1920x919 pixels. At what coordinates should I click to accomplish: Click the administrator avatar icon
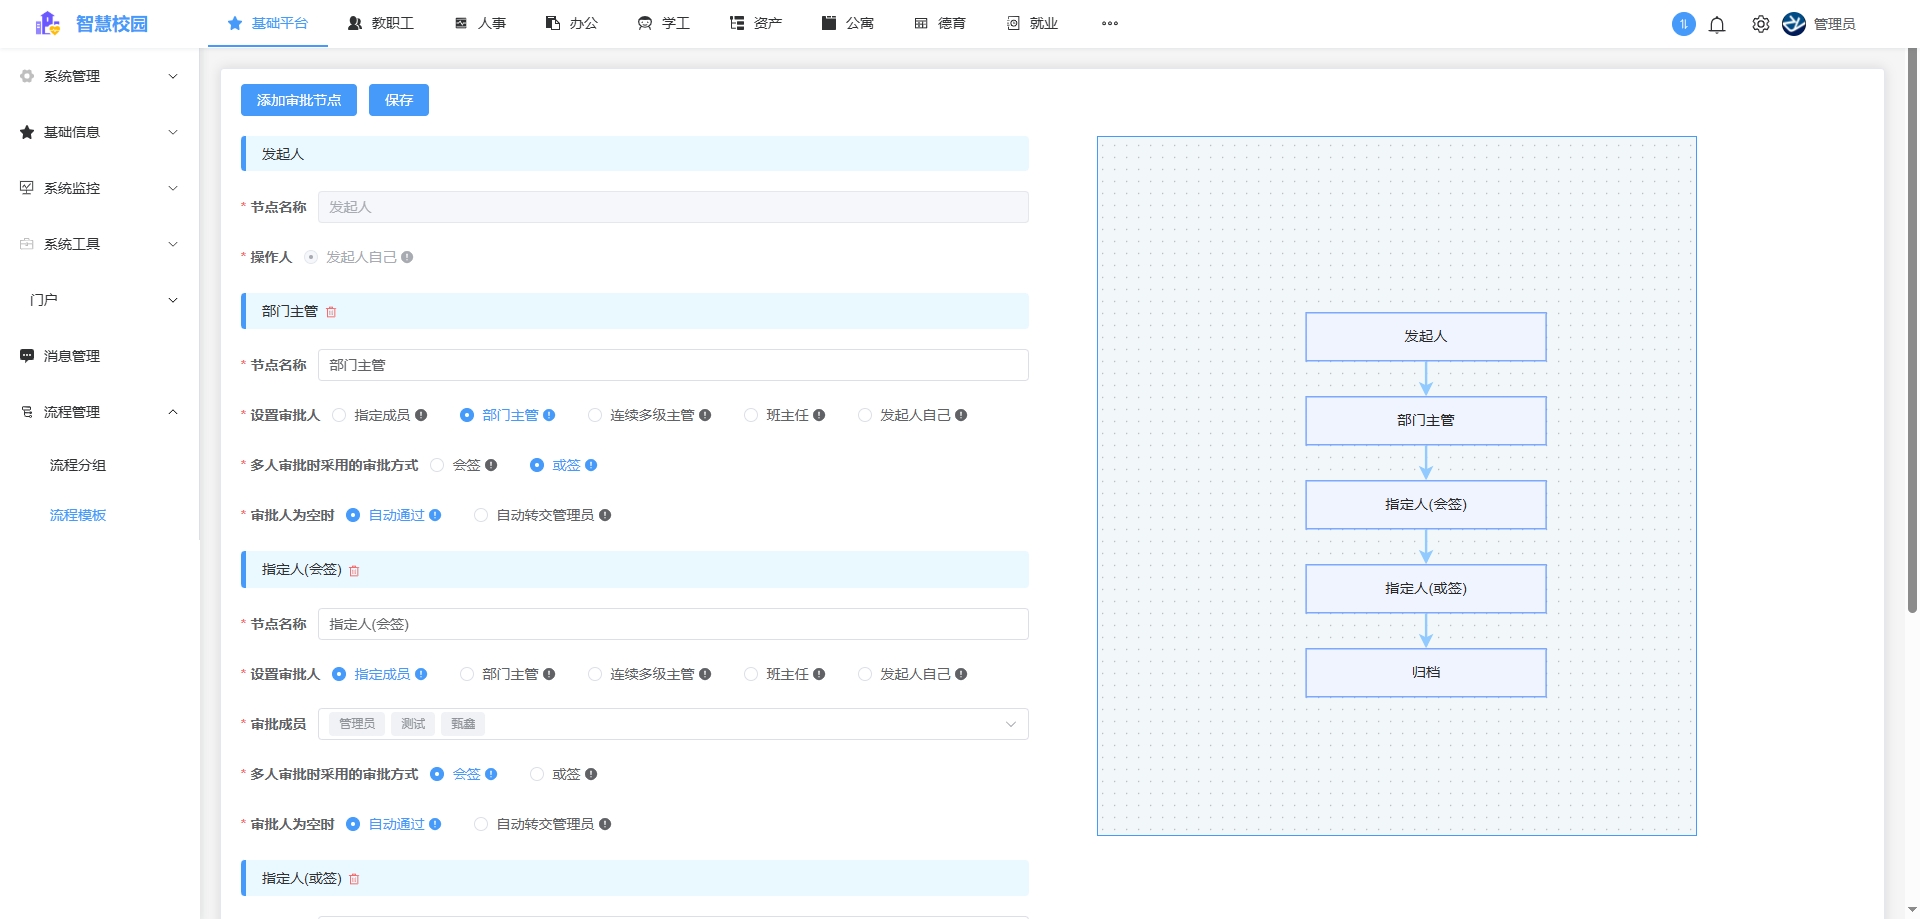1794,24
